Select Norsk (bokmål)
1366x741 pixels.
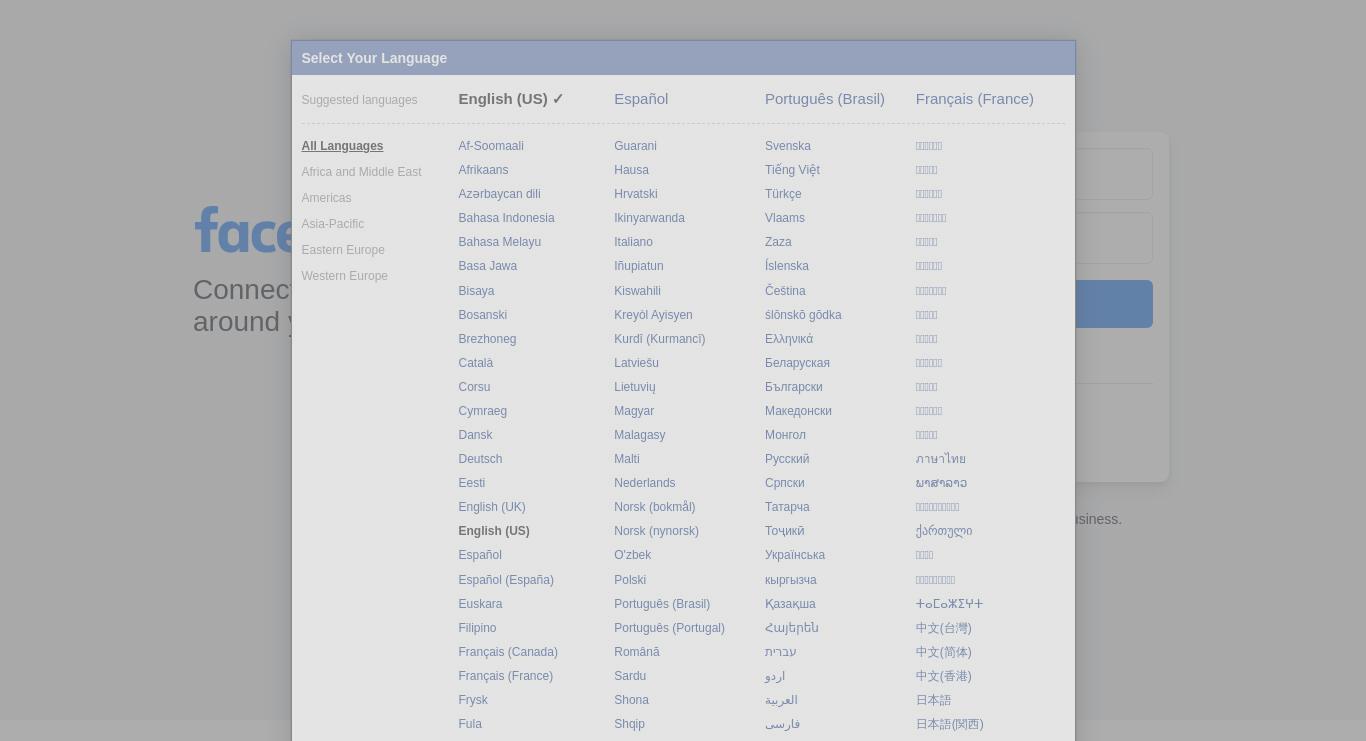[x=654, y=507]
